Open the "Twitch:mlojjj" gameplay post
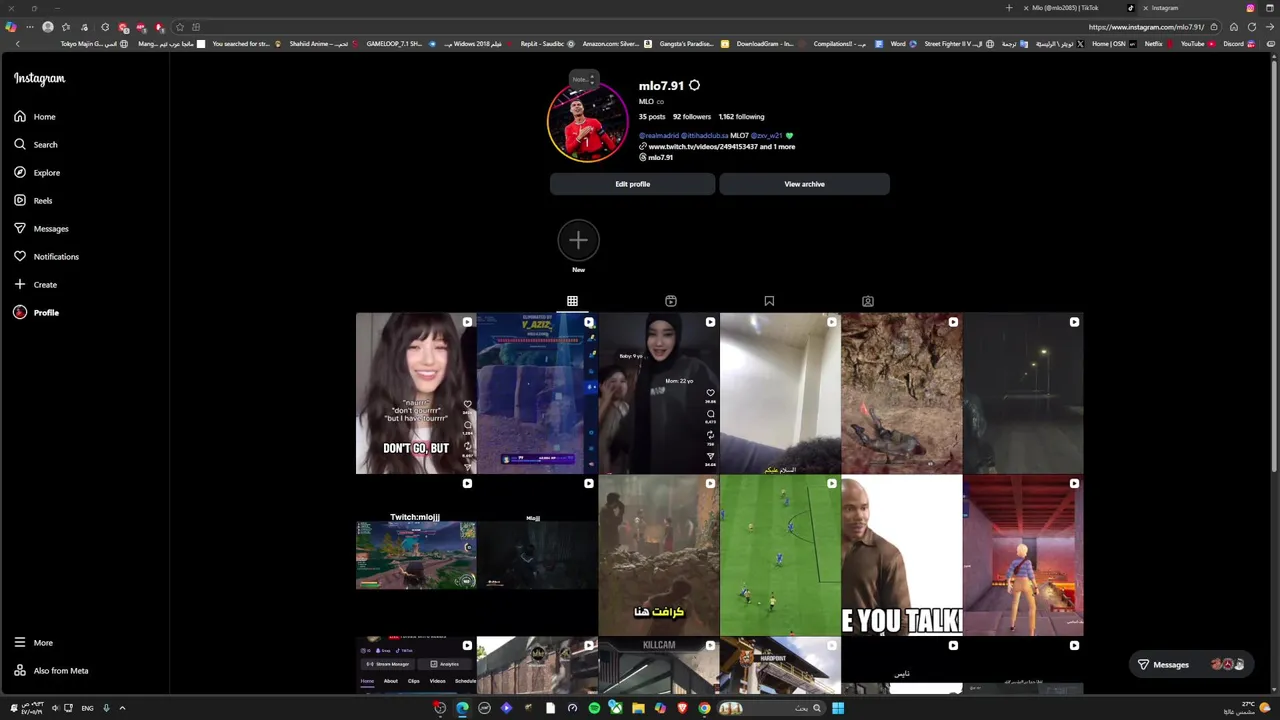Screen dimensions: 1280x720 pyautogui.click(x=416, y=555)
